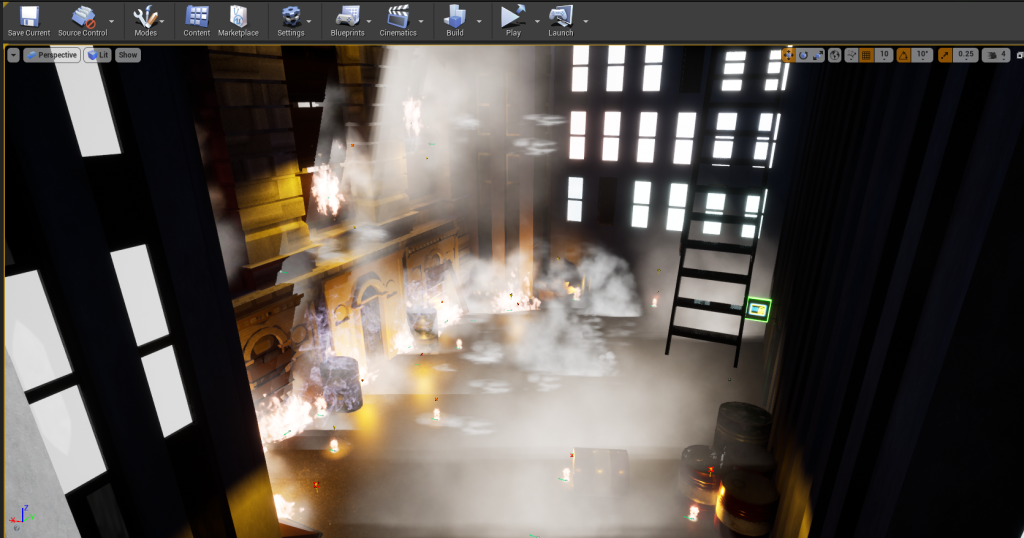The width and height of the screenshot is (1024, 538).
Task: Click the Show button in the viewport
Action: tap(128, 55)
